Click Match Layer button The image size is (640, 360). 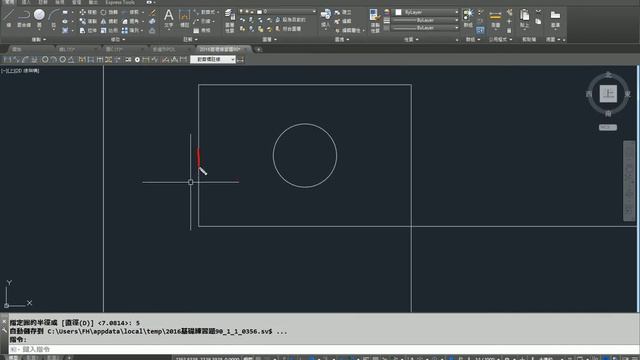[289, 29]
